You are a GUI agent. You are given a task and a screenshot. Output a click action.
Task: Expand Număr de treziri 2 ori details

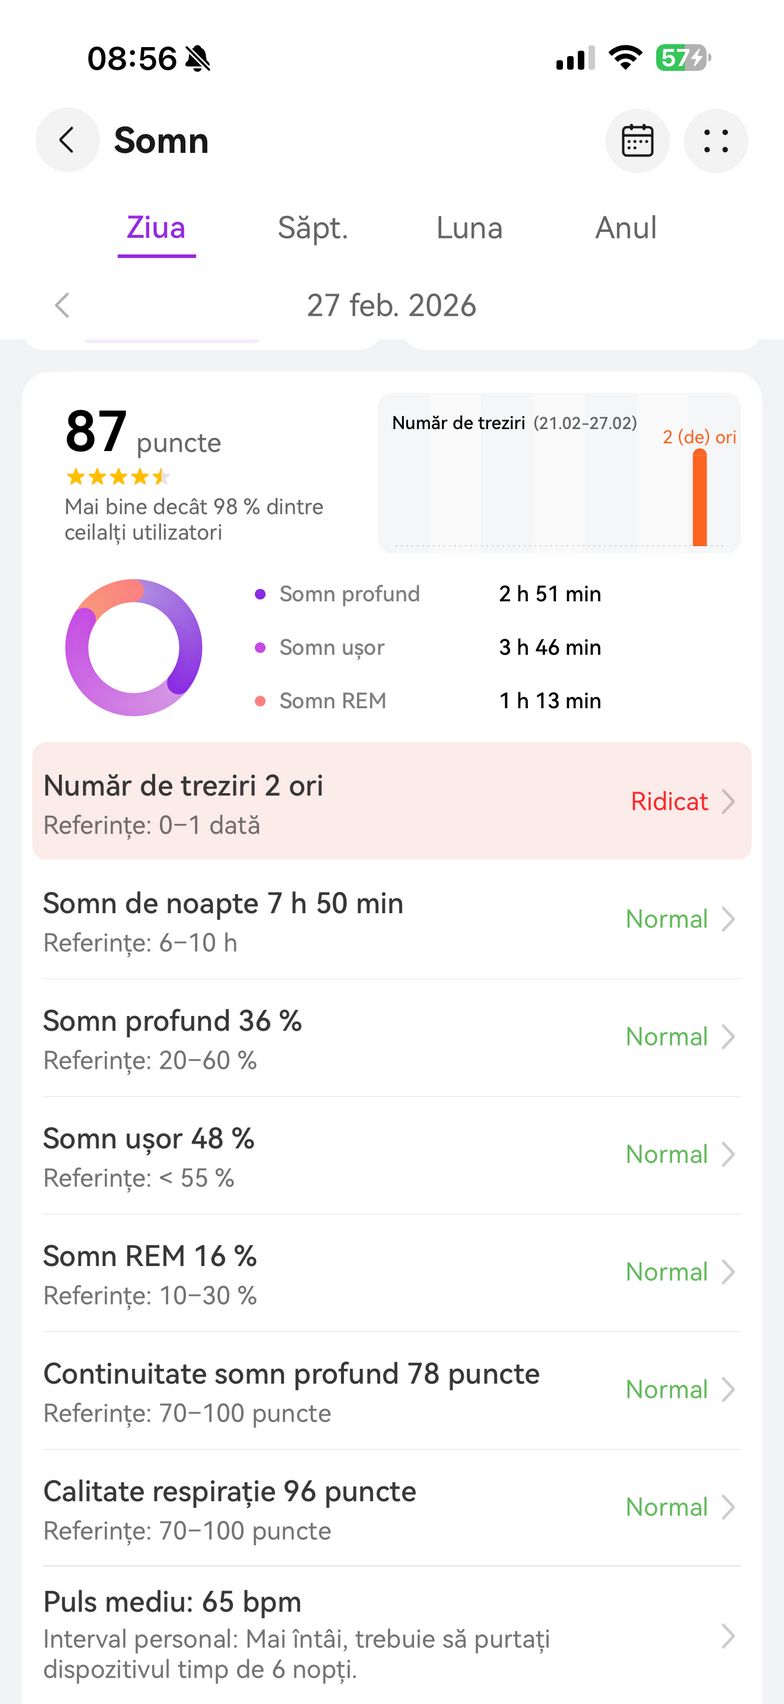(392, 801)
